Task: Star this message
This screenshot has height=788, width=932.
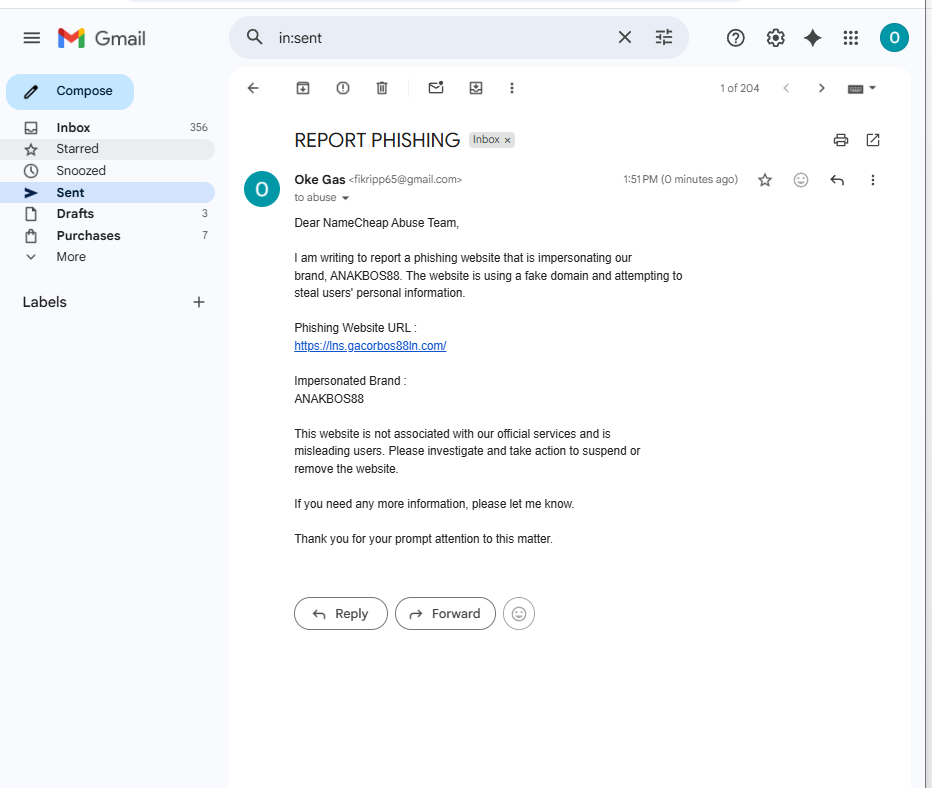Action: pyautogui.click(x=765, y=180)
